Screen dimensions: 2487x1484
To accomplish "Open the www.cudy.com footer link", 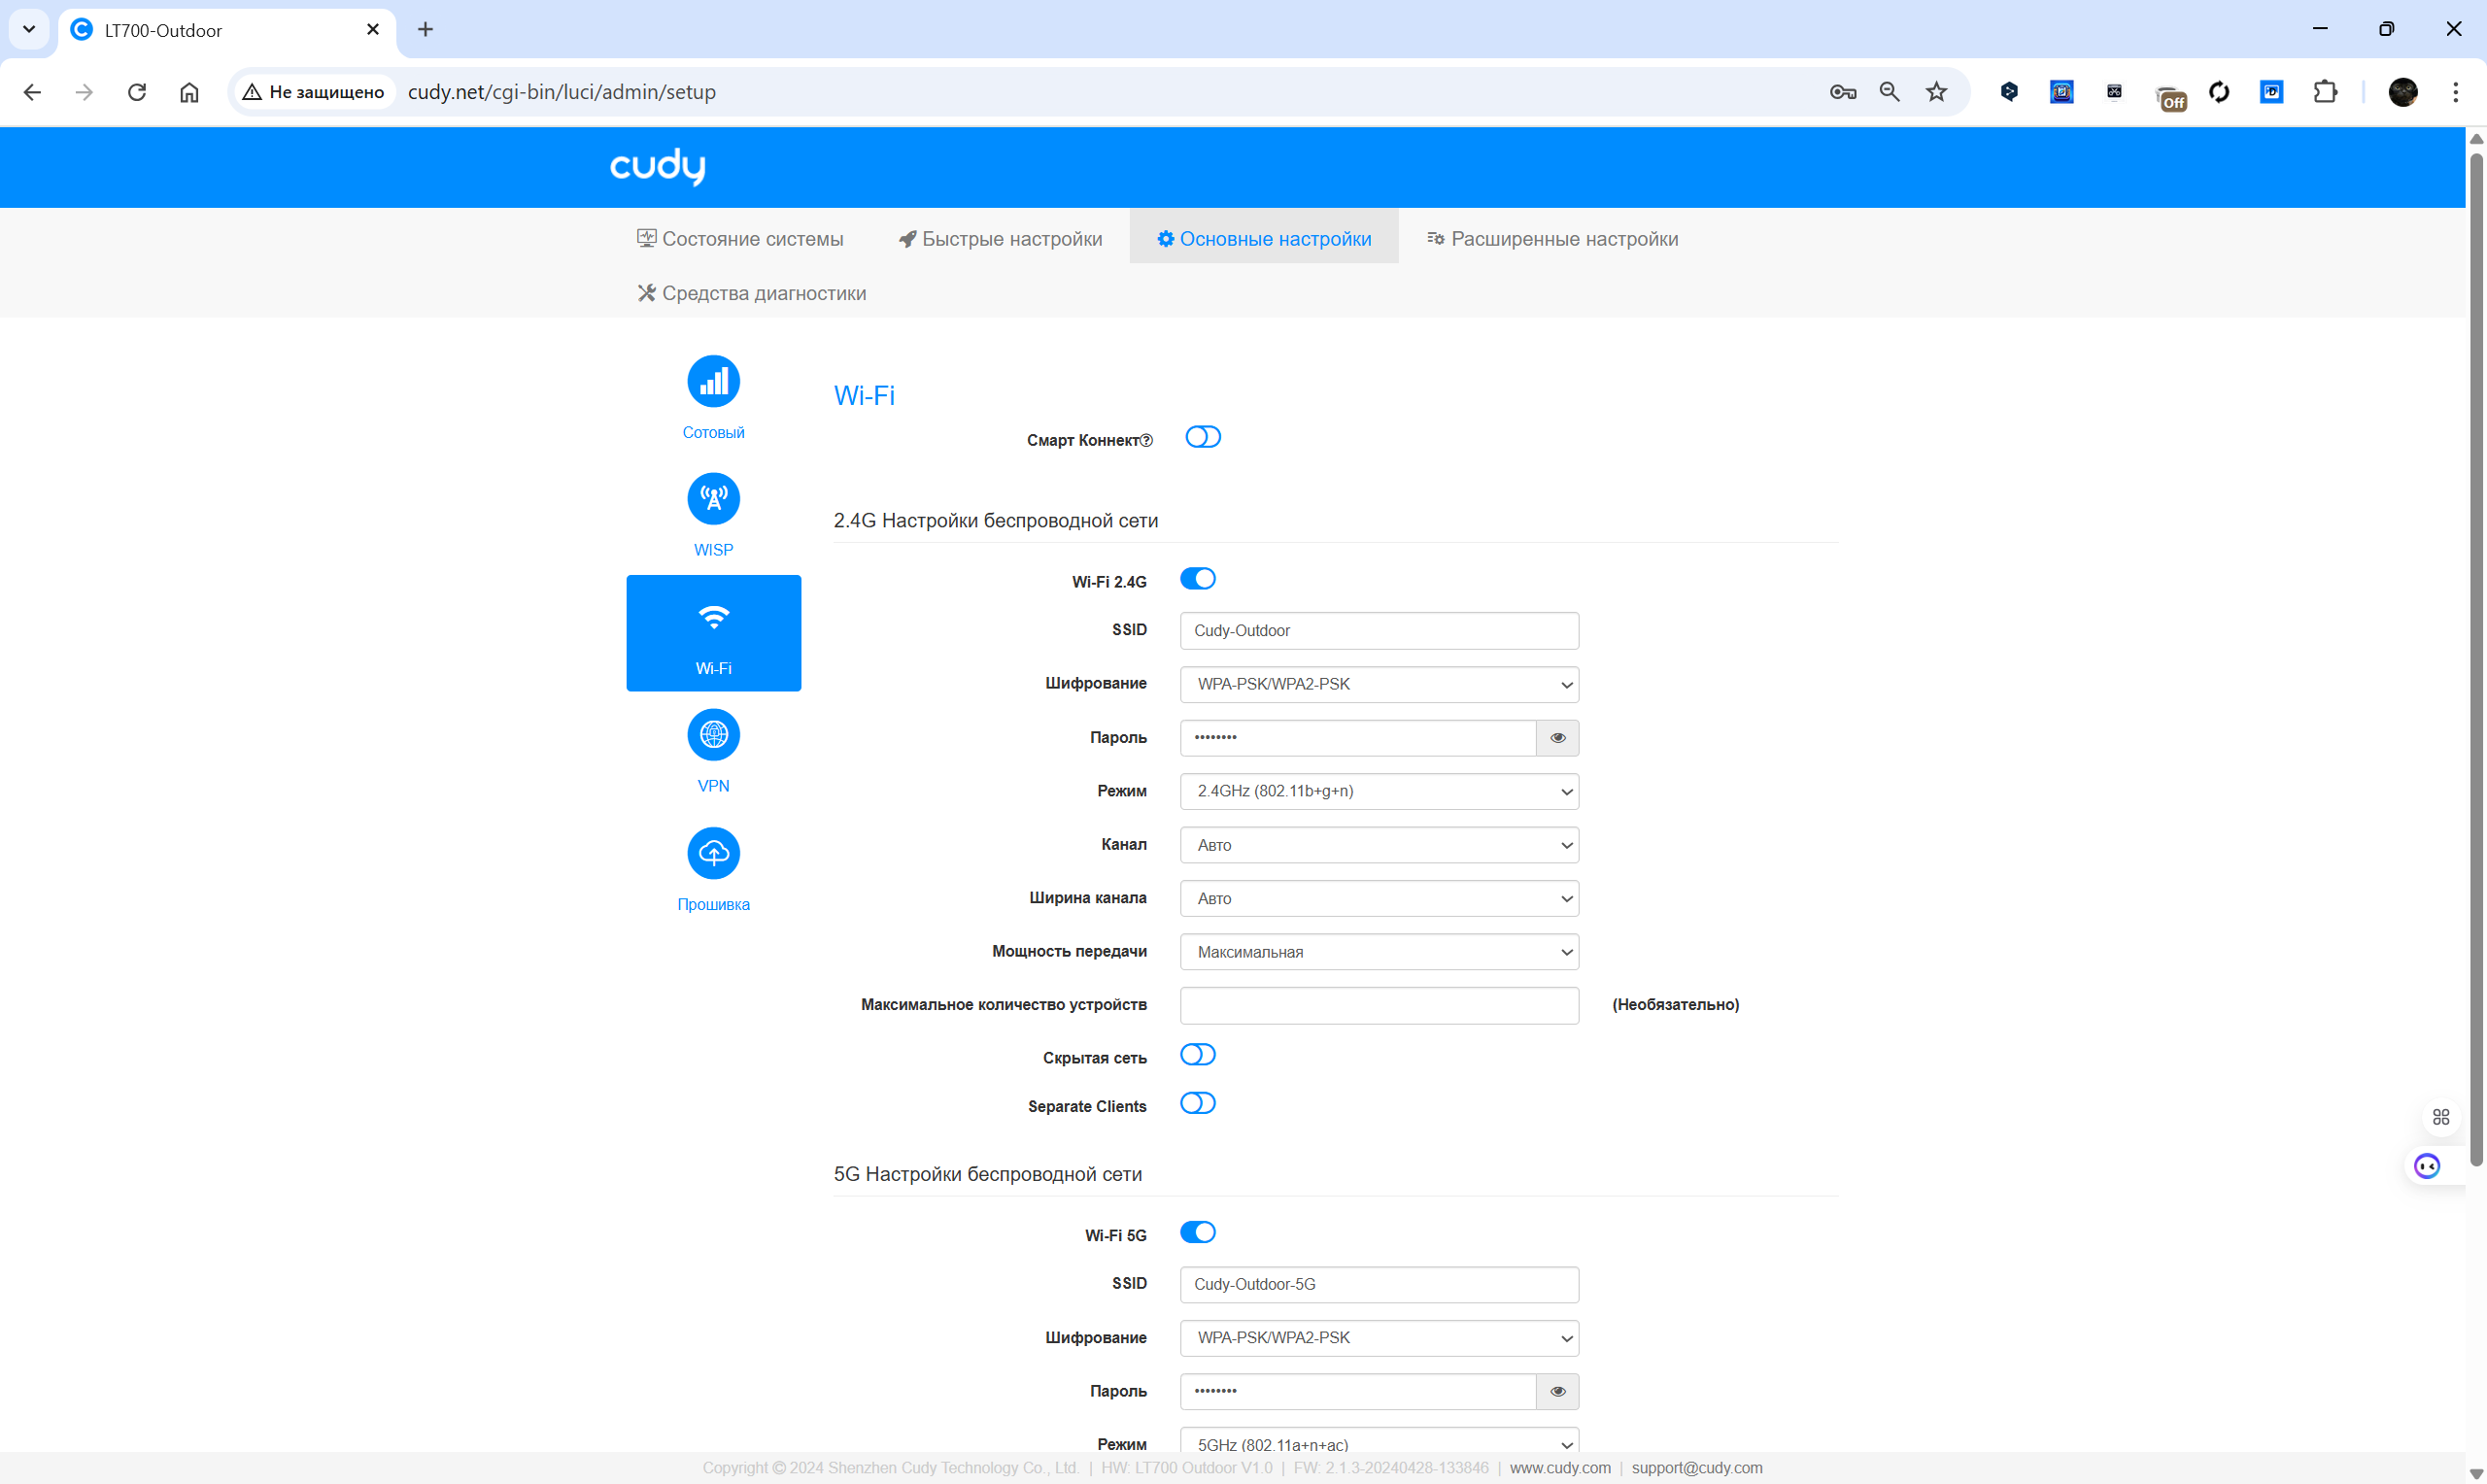I will tap(1559, 1467).
